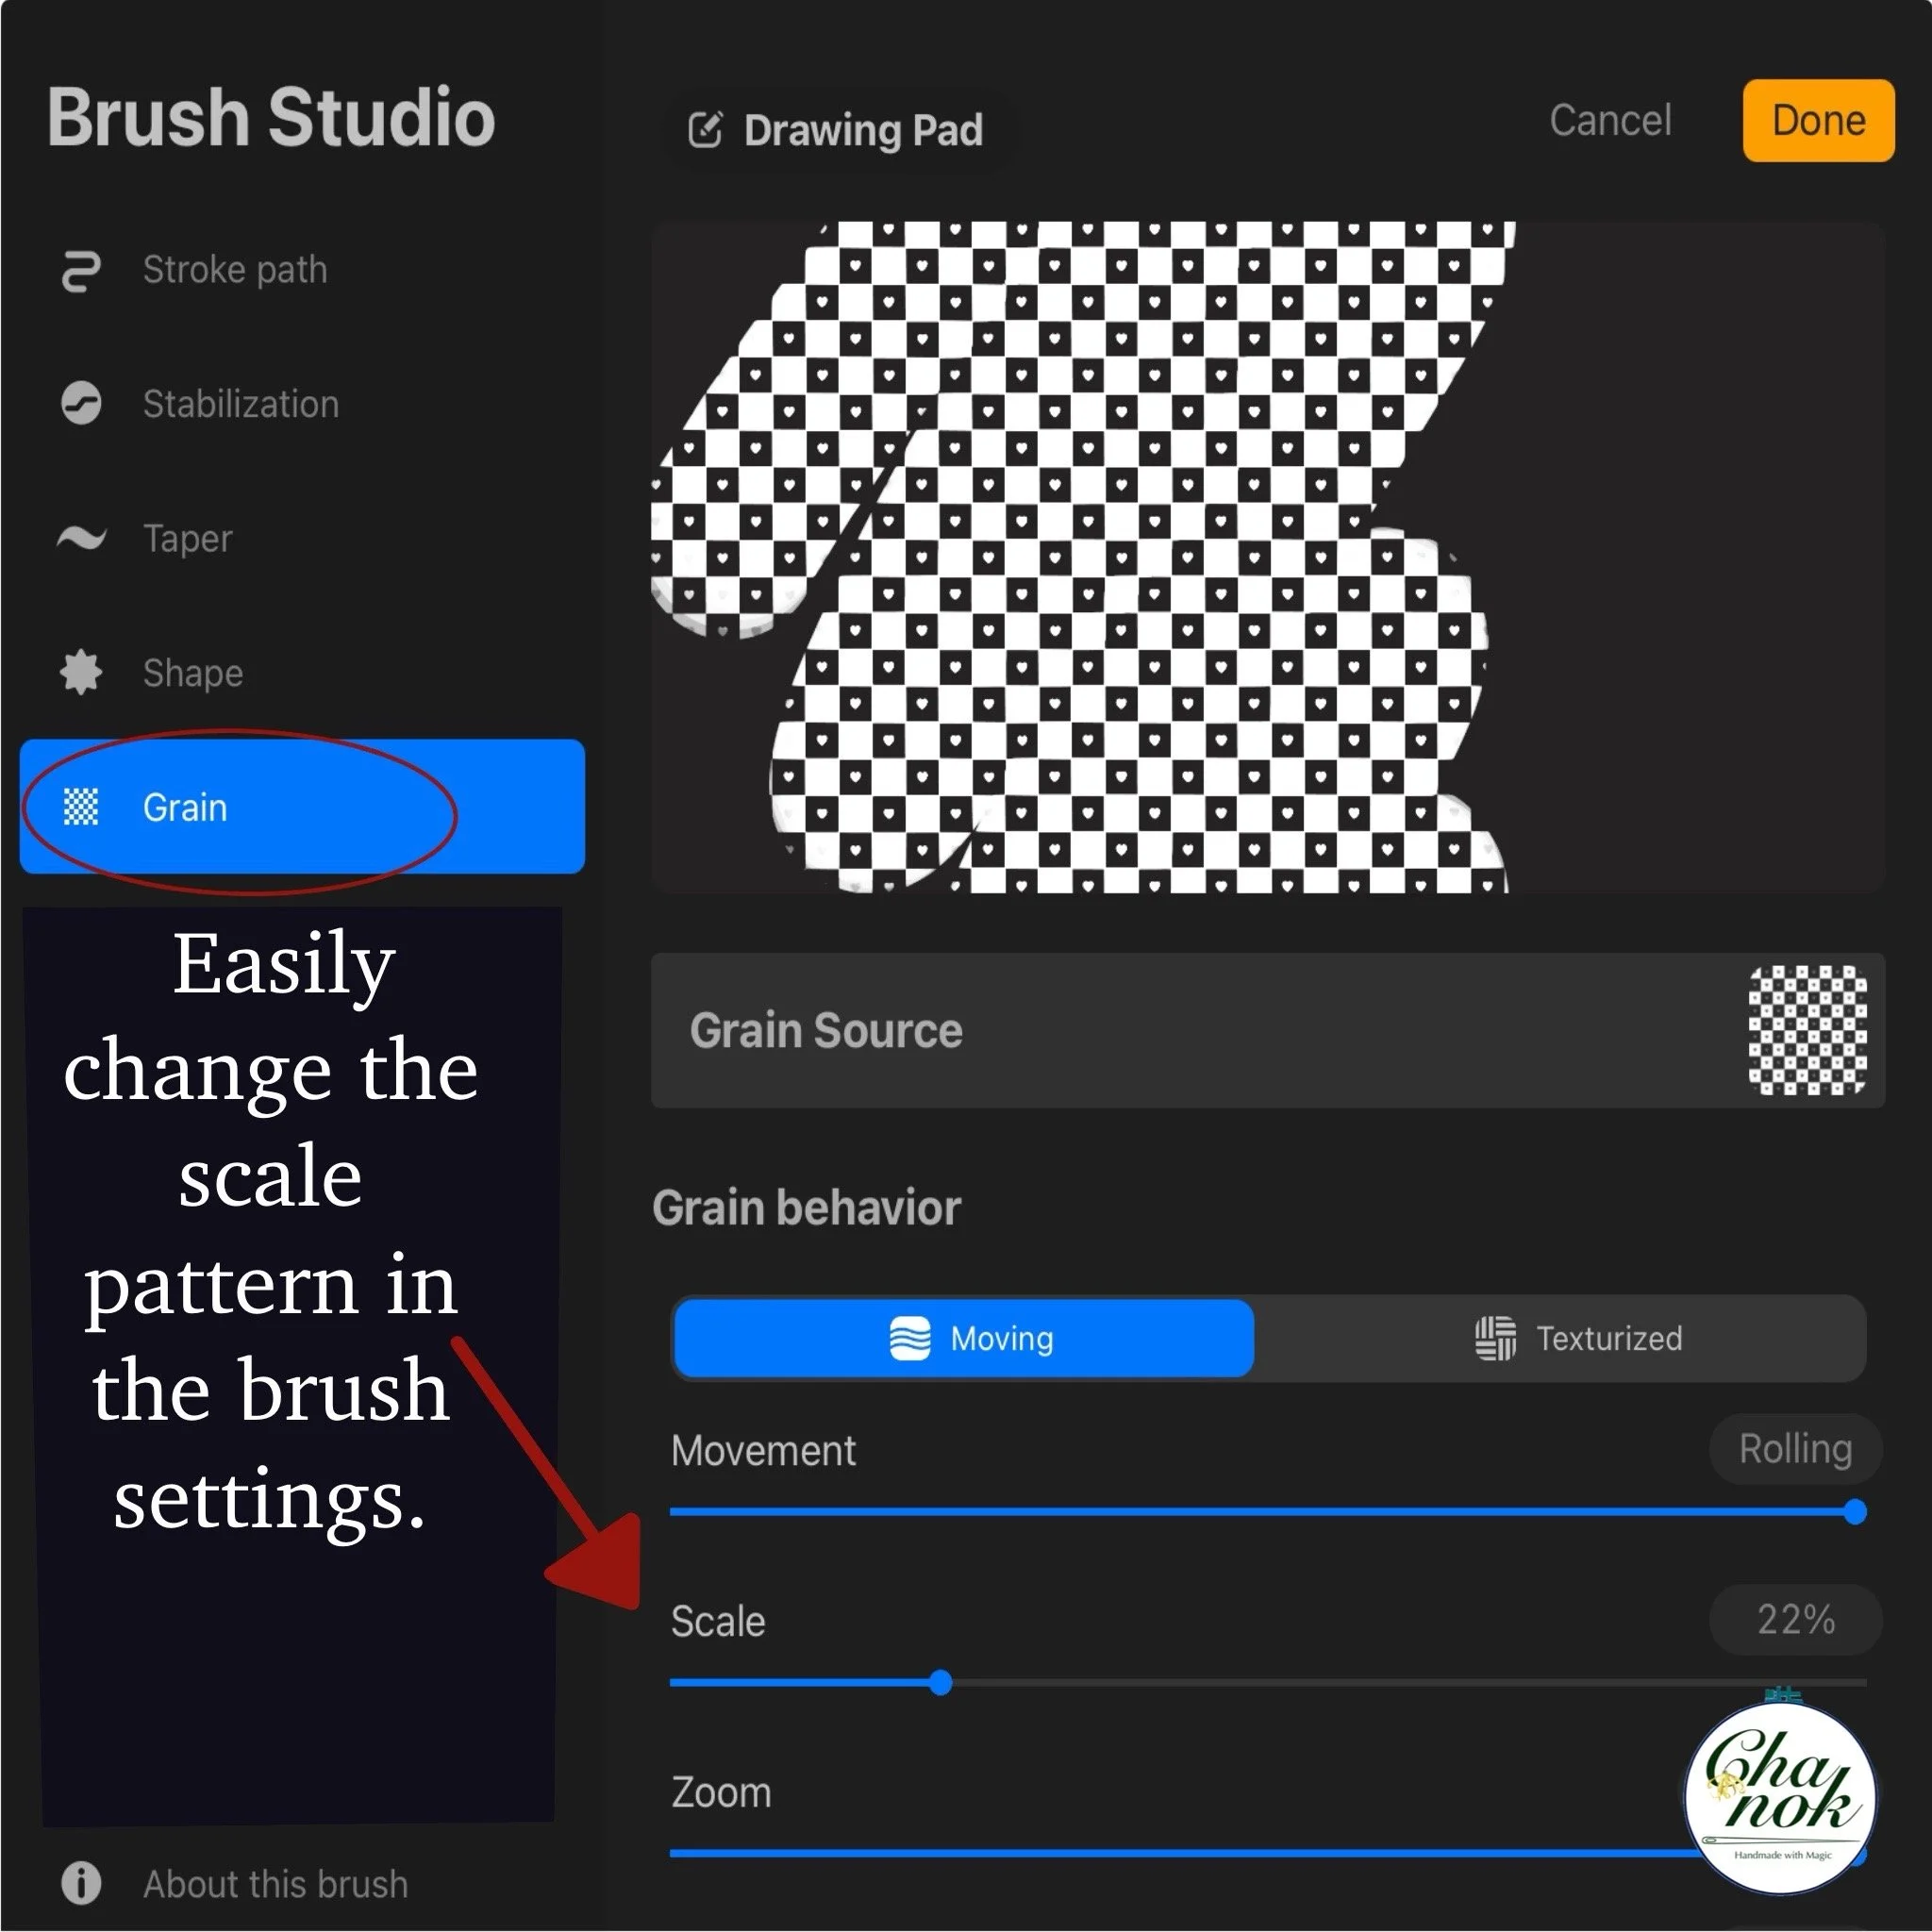This screenshot has height=1932, width=1932.
Task: Click the Rolling movement value box
Action: pos(1795,1449)
